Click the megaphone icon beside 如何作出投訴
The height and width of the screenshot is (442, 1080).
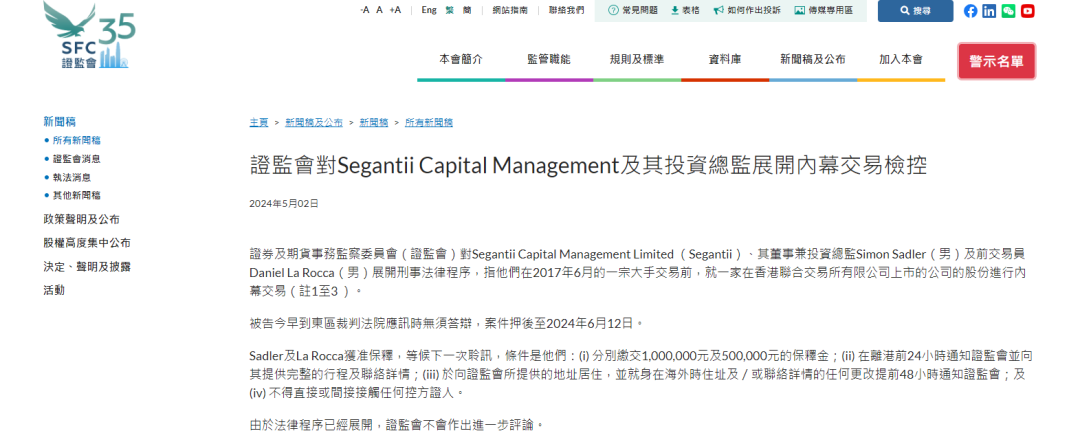click(718, 10)
